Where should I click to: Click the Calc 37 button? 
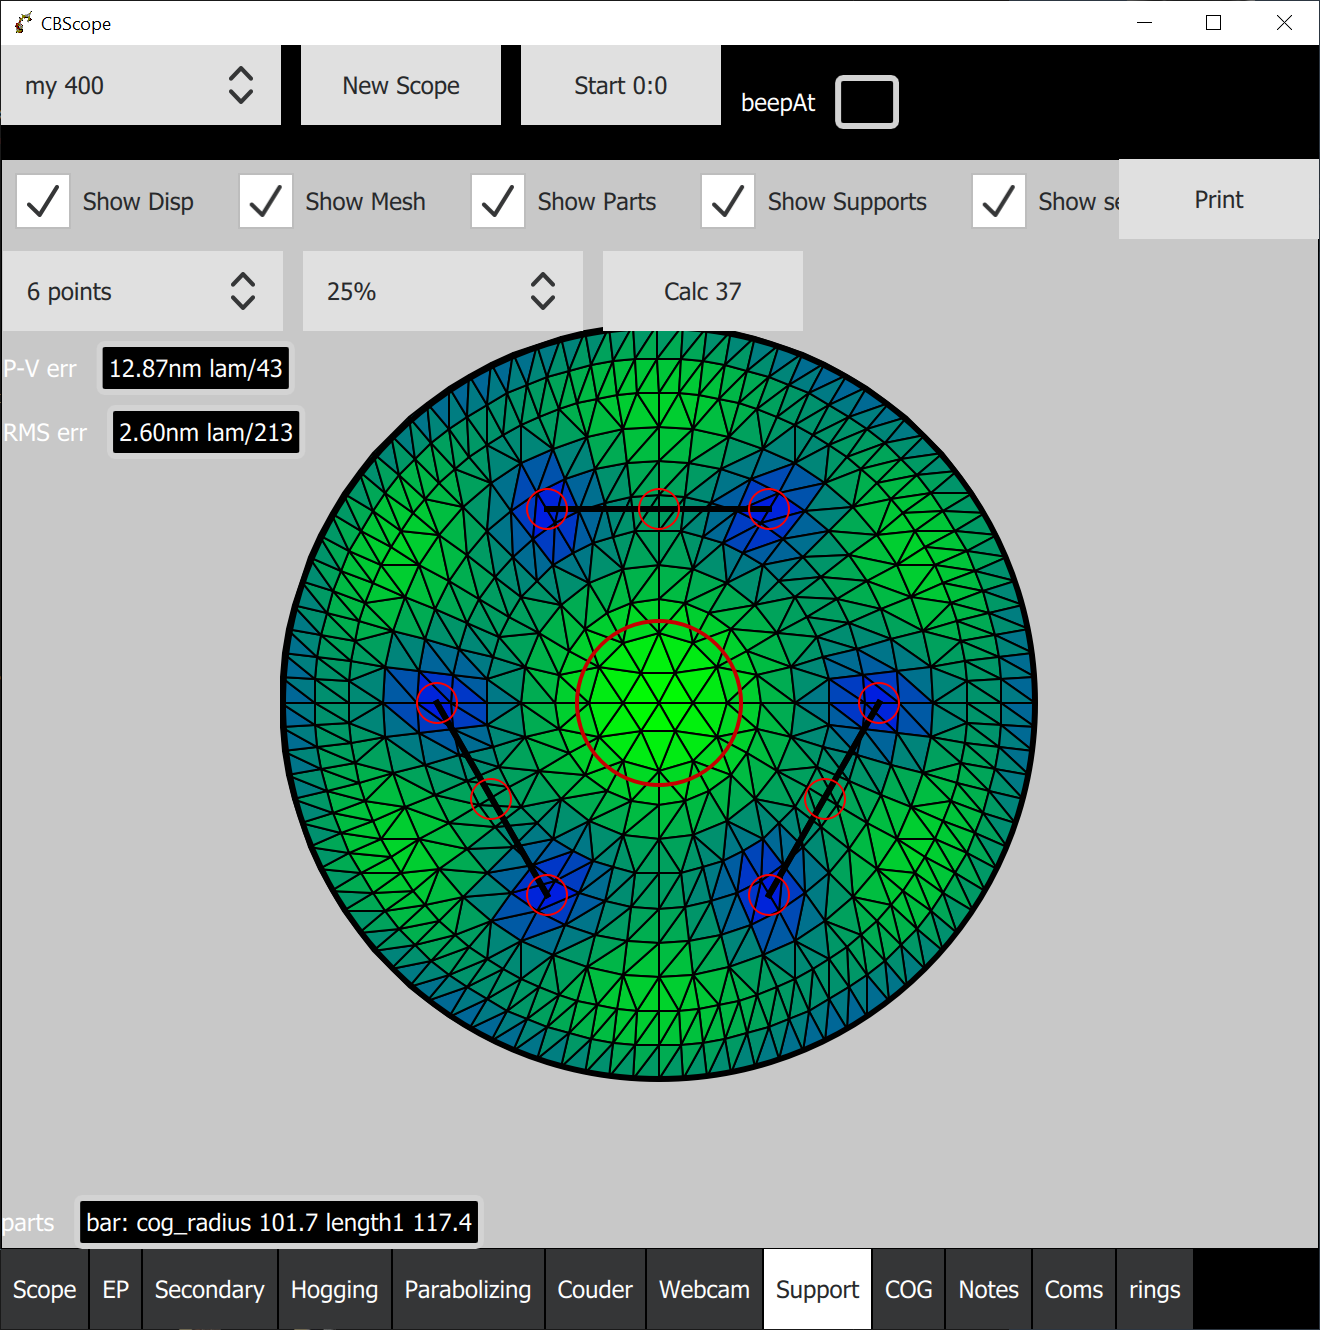(x=703, y=291)
